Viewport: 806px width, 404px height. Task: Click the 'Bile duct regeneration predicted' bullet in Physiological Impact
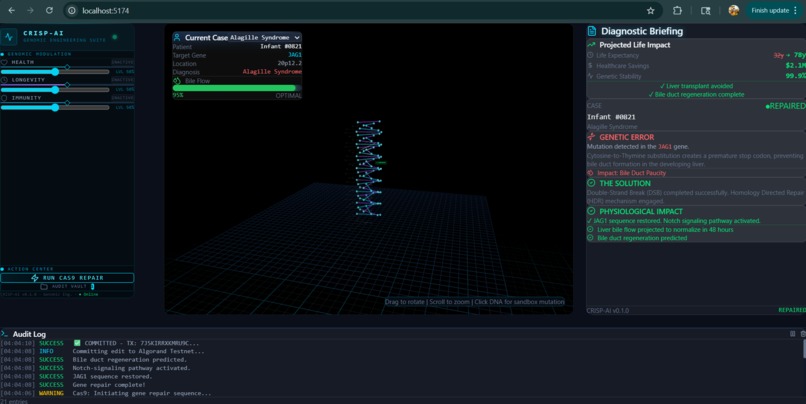(642, 238)
